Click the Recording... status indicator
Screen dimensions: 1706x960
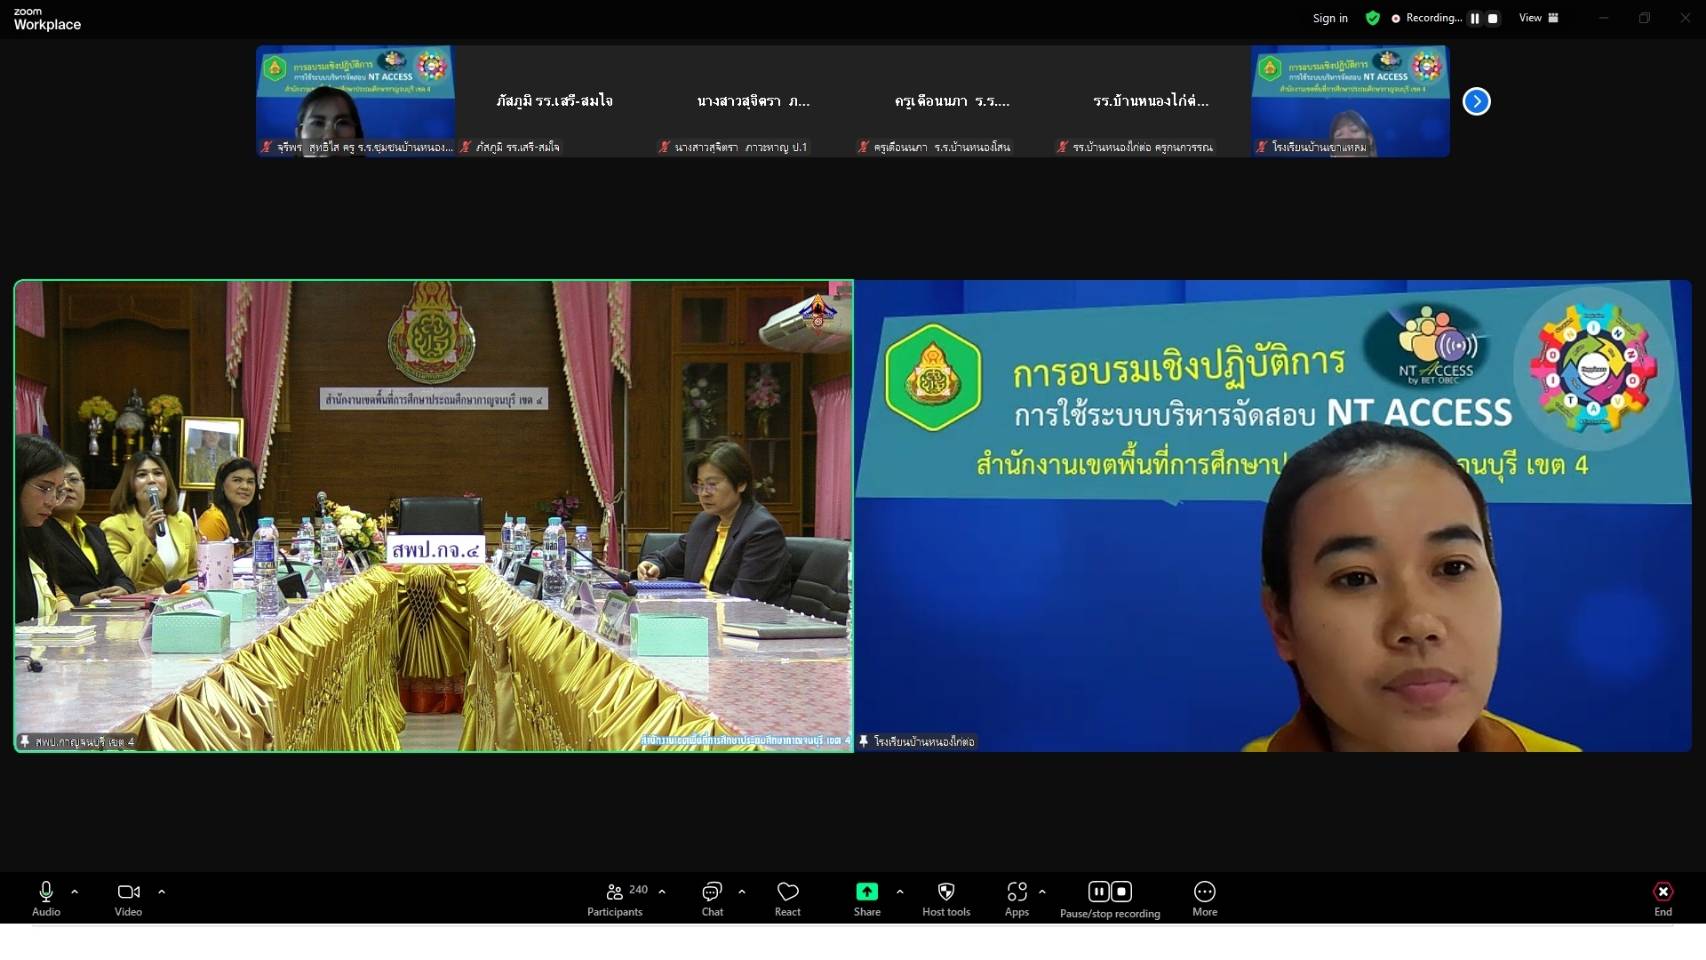[1427, 18]
